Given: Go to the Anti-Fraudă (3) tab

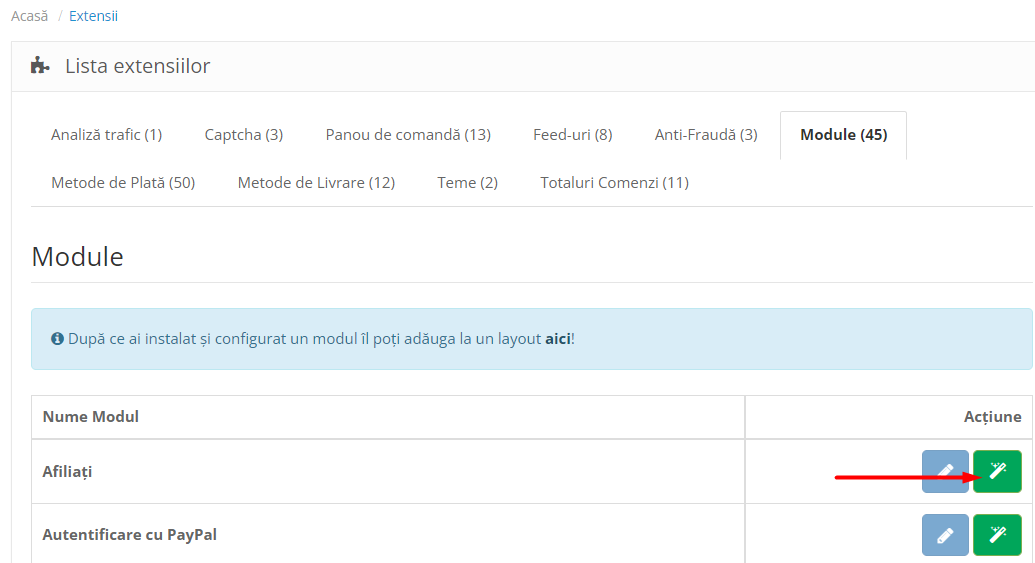Looking at the screenshot, I should tap(706, 135).
